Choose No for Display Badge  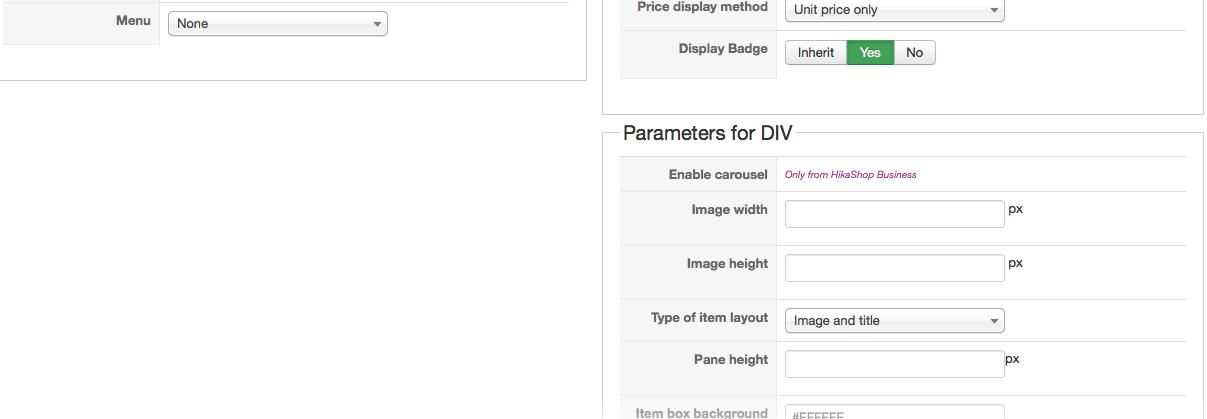pyautogui.click(x=914, y=53)
